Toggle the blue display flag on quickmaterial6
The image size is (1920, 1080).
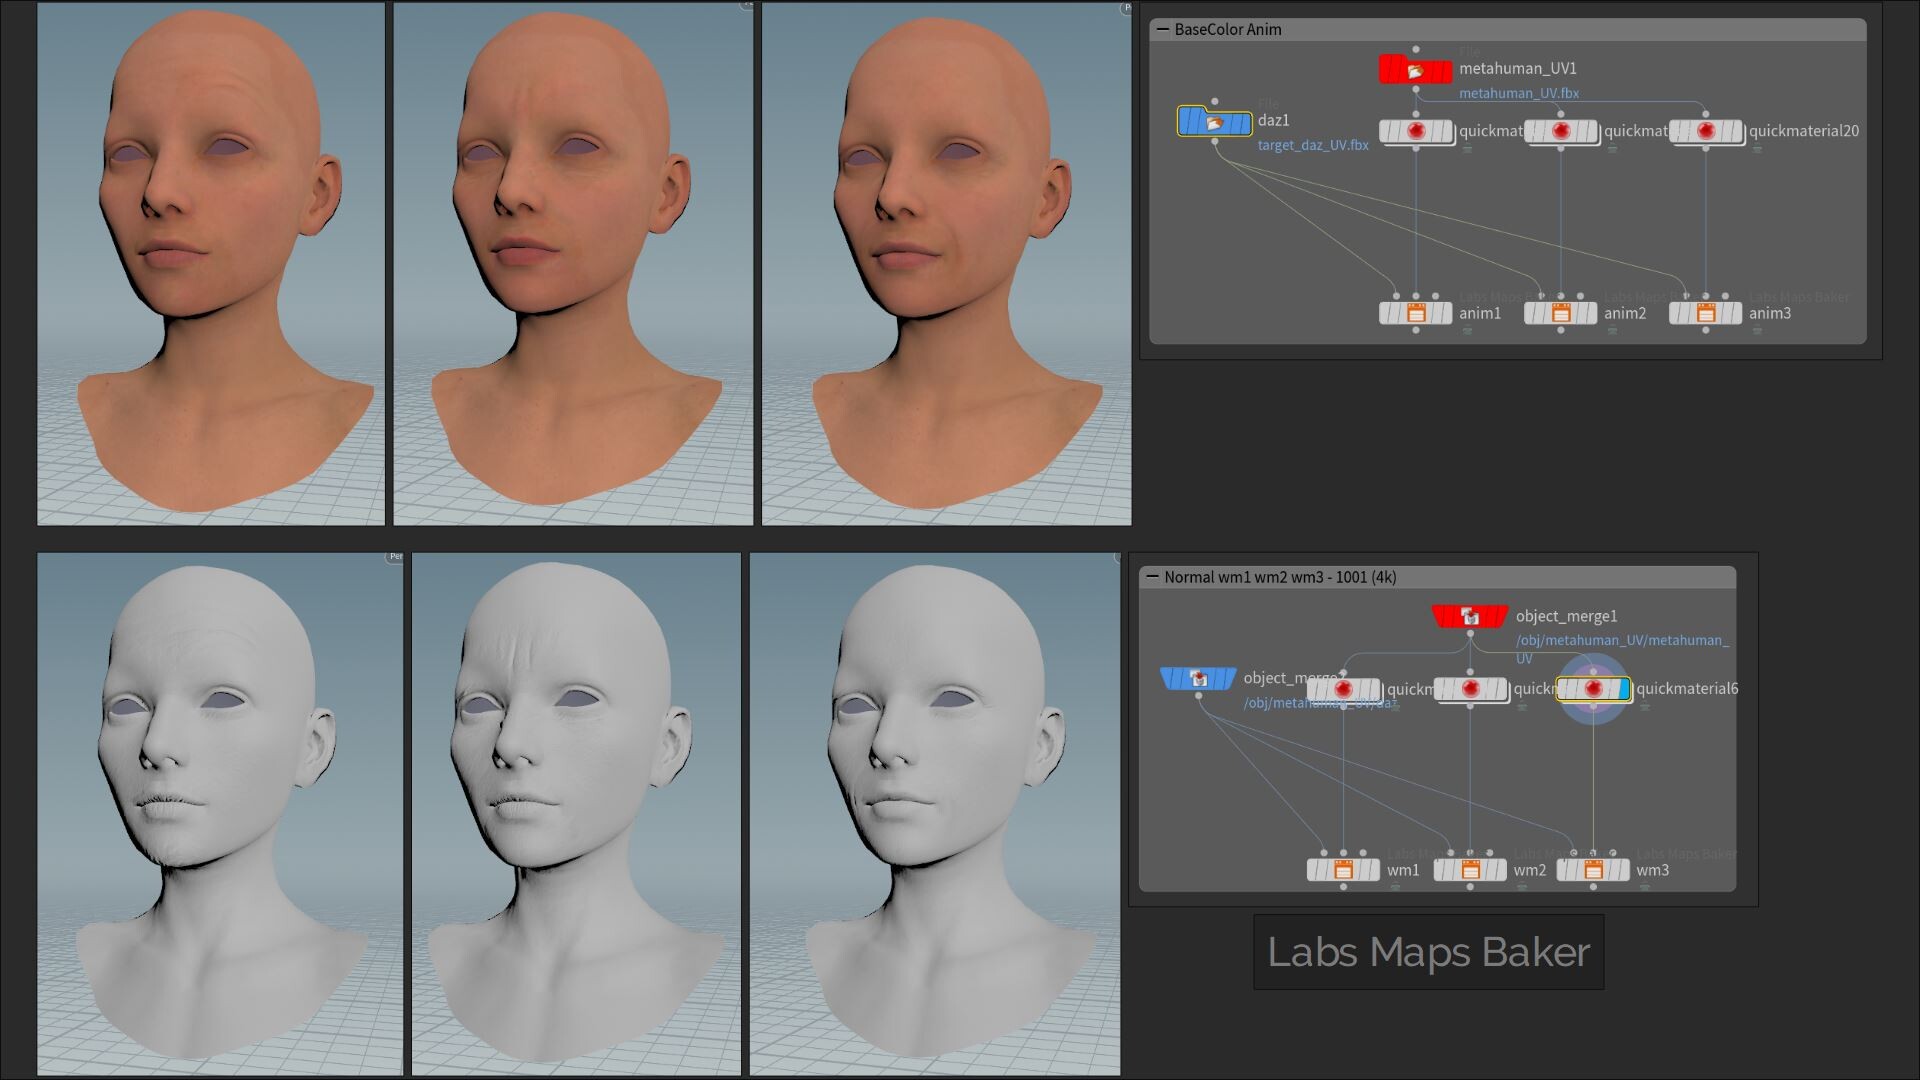pos(1623,689)
